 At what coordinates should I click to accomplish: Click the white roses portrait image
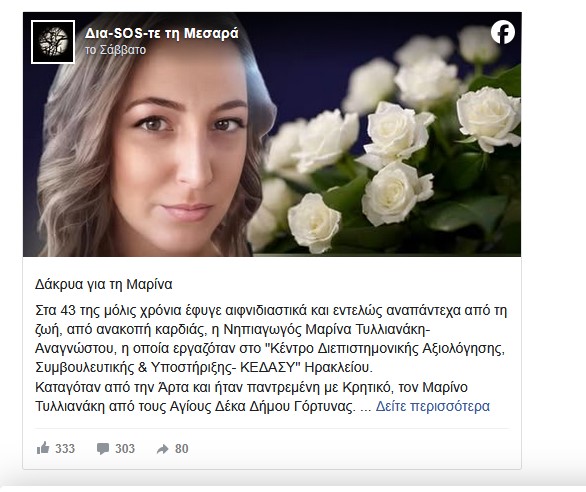(x=272, y=134)
